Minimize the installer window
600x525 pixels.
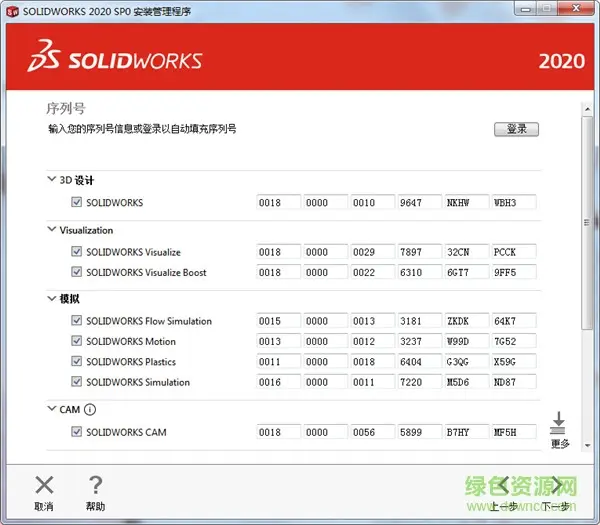pyautogui.click(x=526, y=8)
